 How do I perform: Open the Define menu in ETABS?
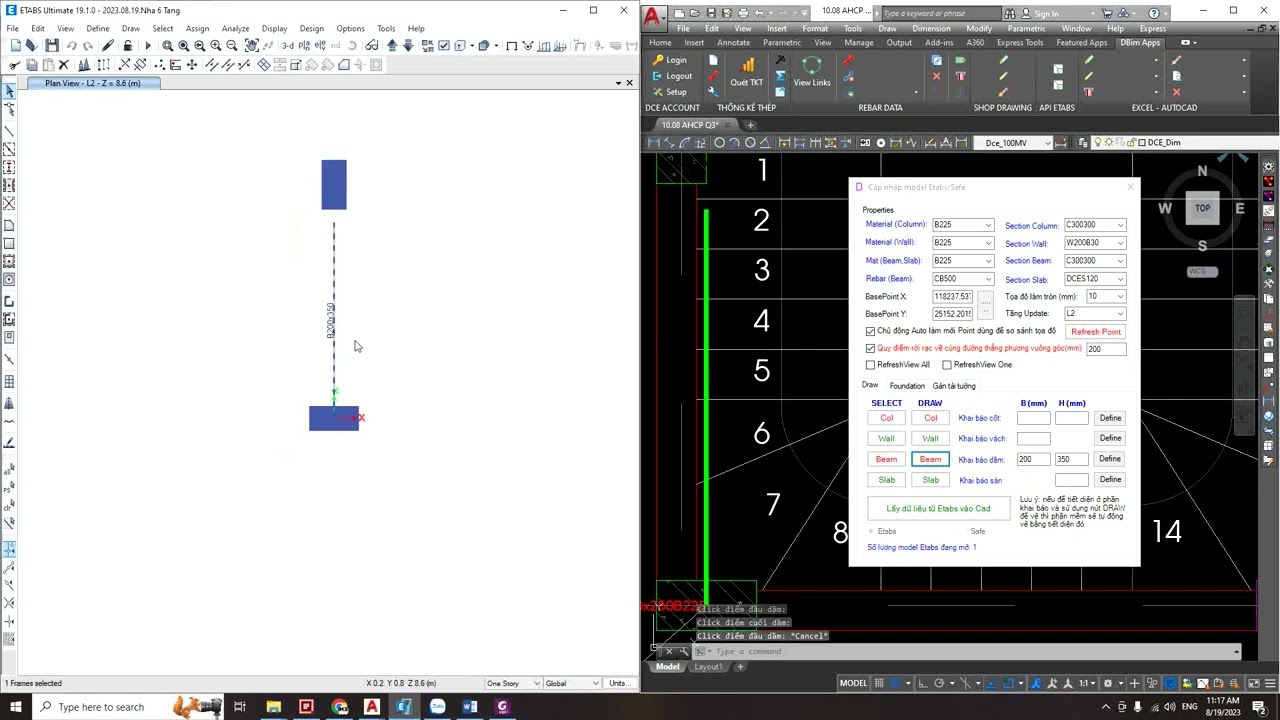pyautogui.click(x=98, y=28)
